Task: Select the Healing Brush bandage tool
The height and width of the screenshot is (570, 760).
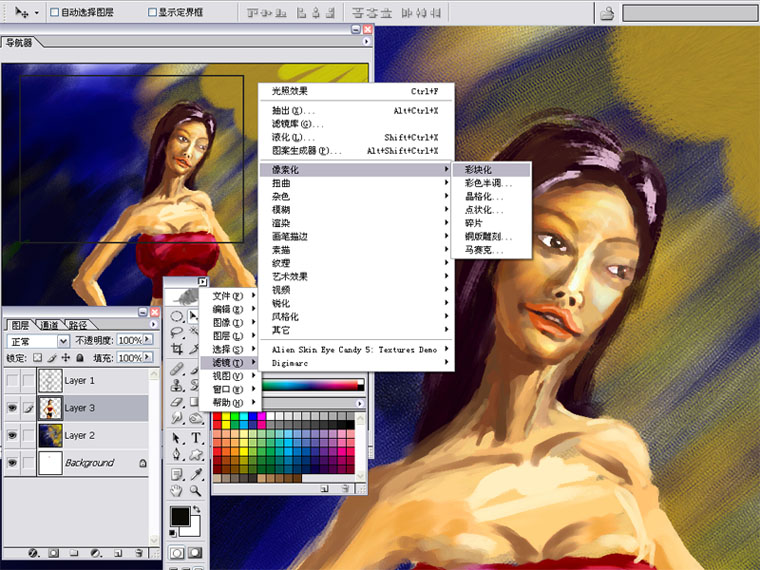Action: point(176,369)
